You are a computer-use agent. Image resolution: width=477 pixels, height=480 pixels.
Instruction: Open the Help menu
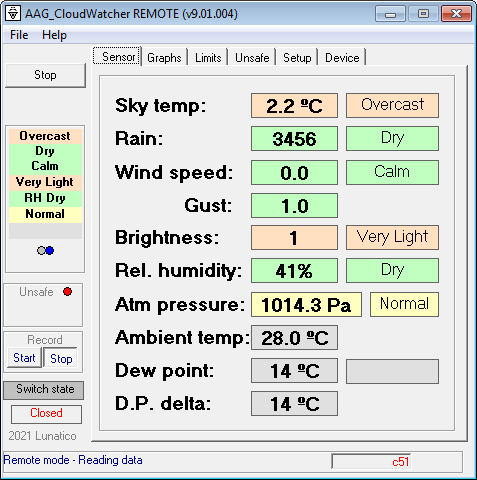[x=54, y=35]
